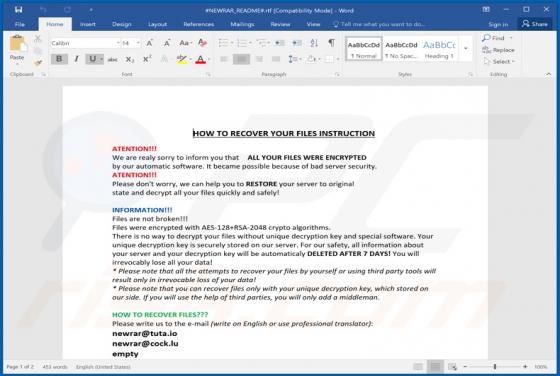Screen dimensions: 560x376
Task: Click Find in the Editing group
Action: [494, 38]
